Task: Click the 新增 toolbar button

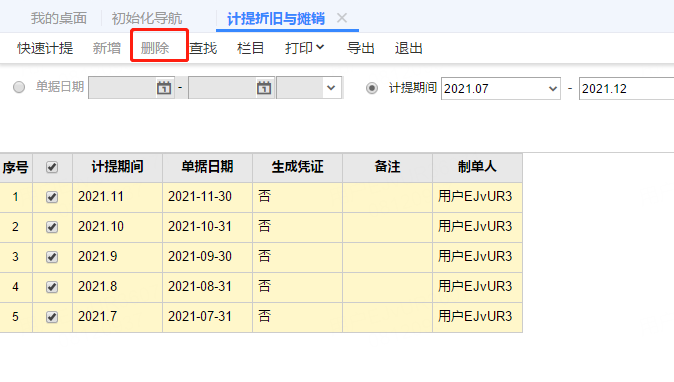Action: pos(107,48)
